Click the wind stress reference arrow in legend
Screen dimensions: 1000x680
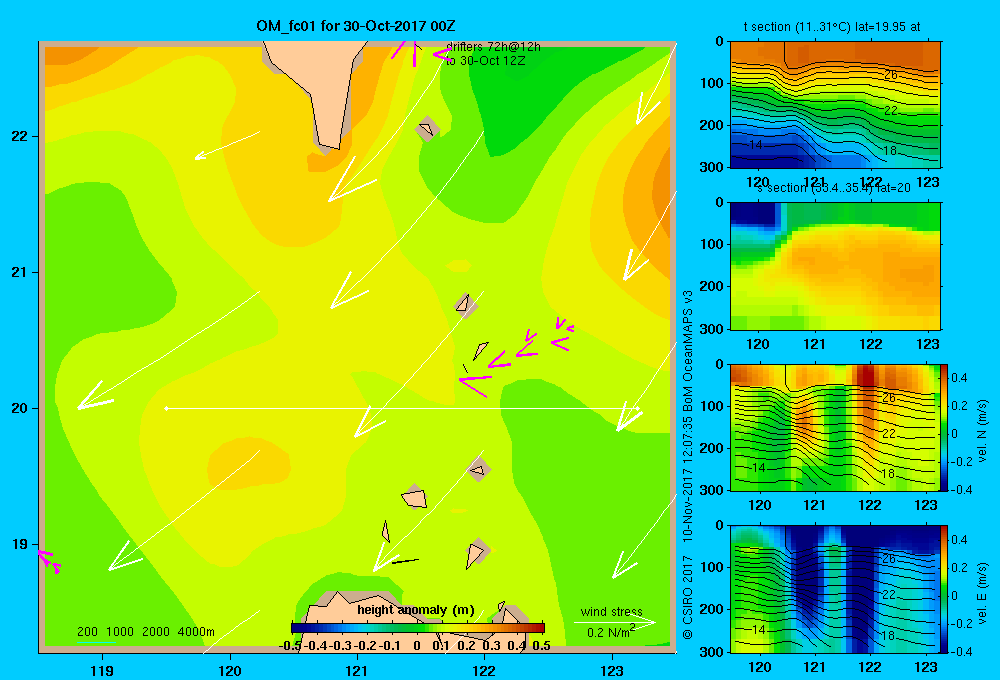coord(614,621)
